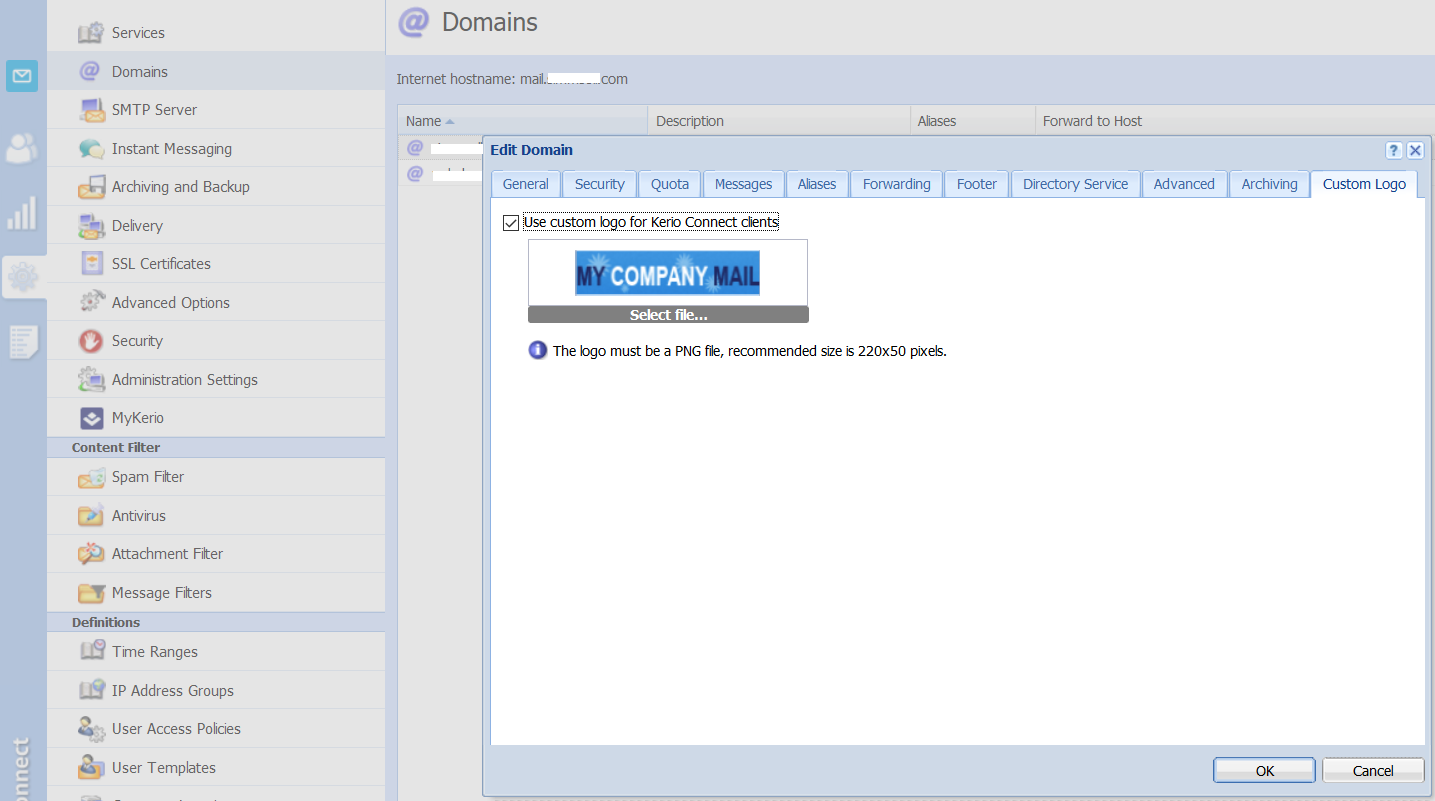
Task: Go to Status bar-chart icon in left rail
Action: (22, 212)
